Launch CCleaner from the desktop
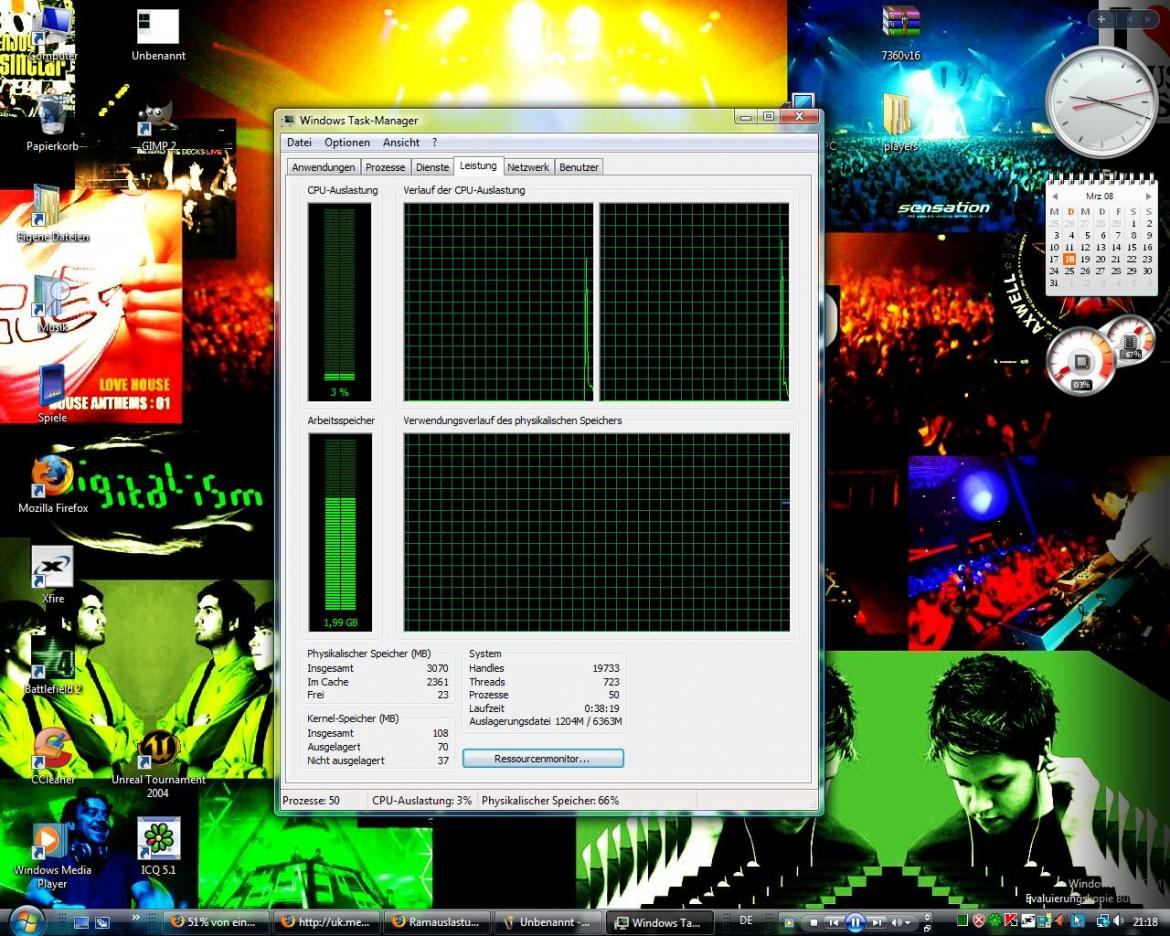This screenshot has width=1170, height=936. point(52,755)
